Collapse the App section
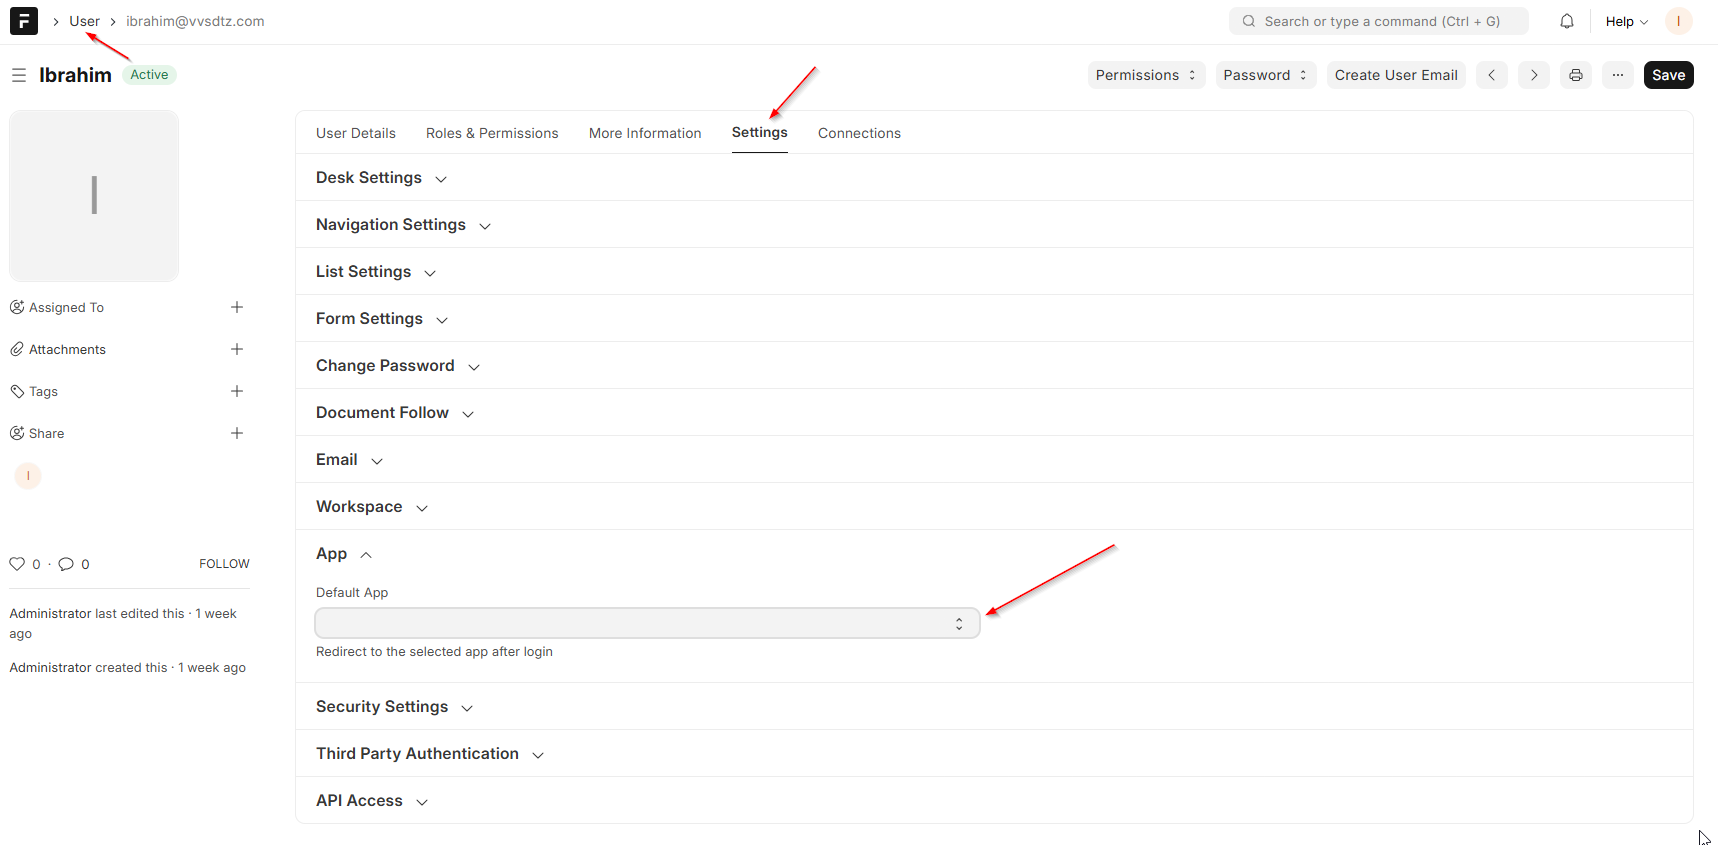The width and height of the screenshot is (1718, 845). coord(343,554)
